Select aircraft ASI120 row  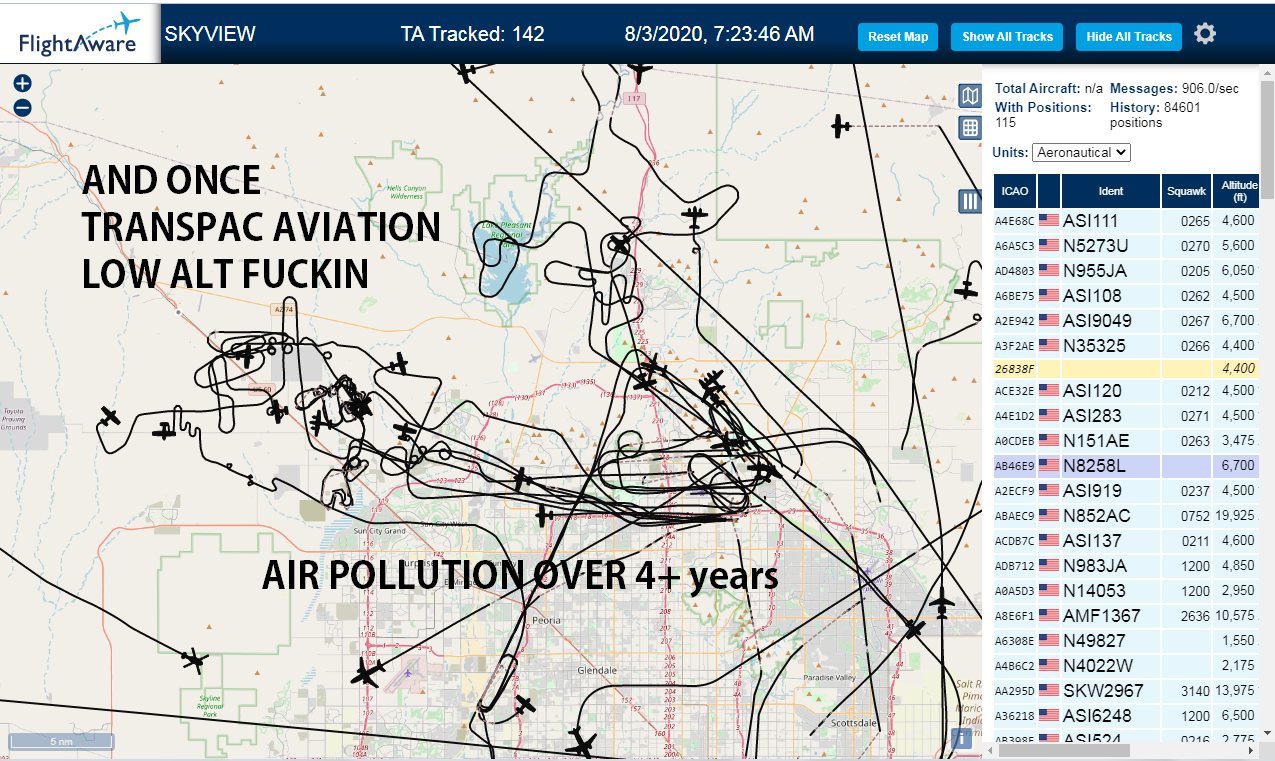pos(1126,391)
